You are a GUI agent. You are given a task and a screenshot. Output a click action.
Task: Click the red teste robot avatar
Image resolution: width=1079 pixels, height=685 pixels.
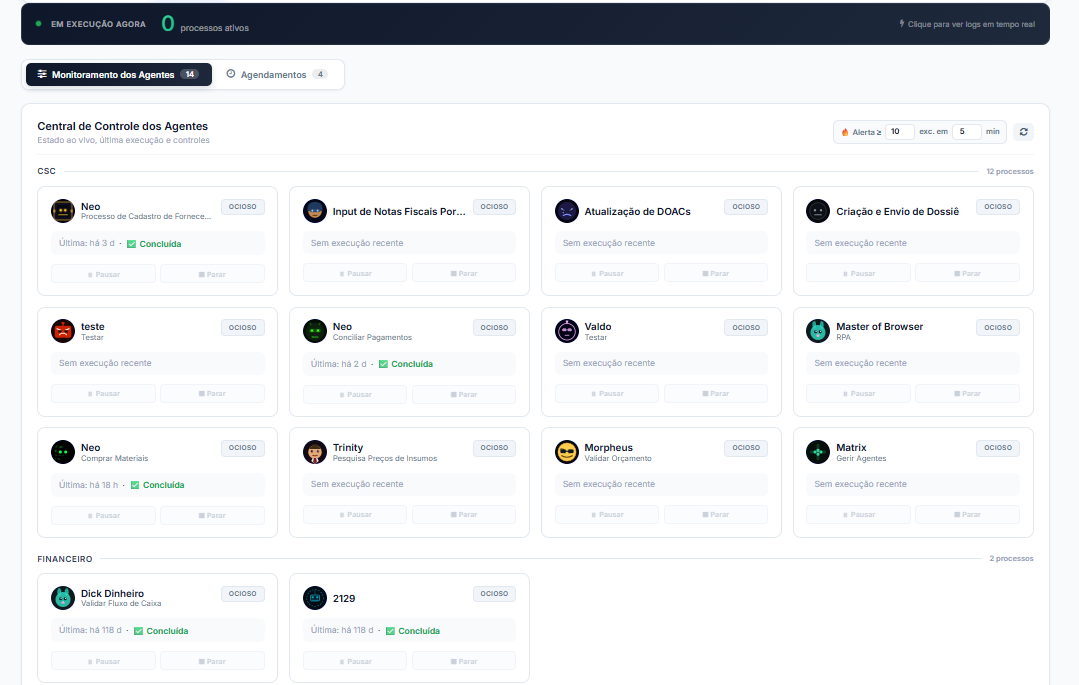(x=63, y=331)
